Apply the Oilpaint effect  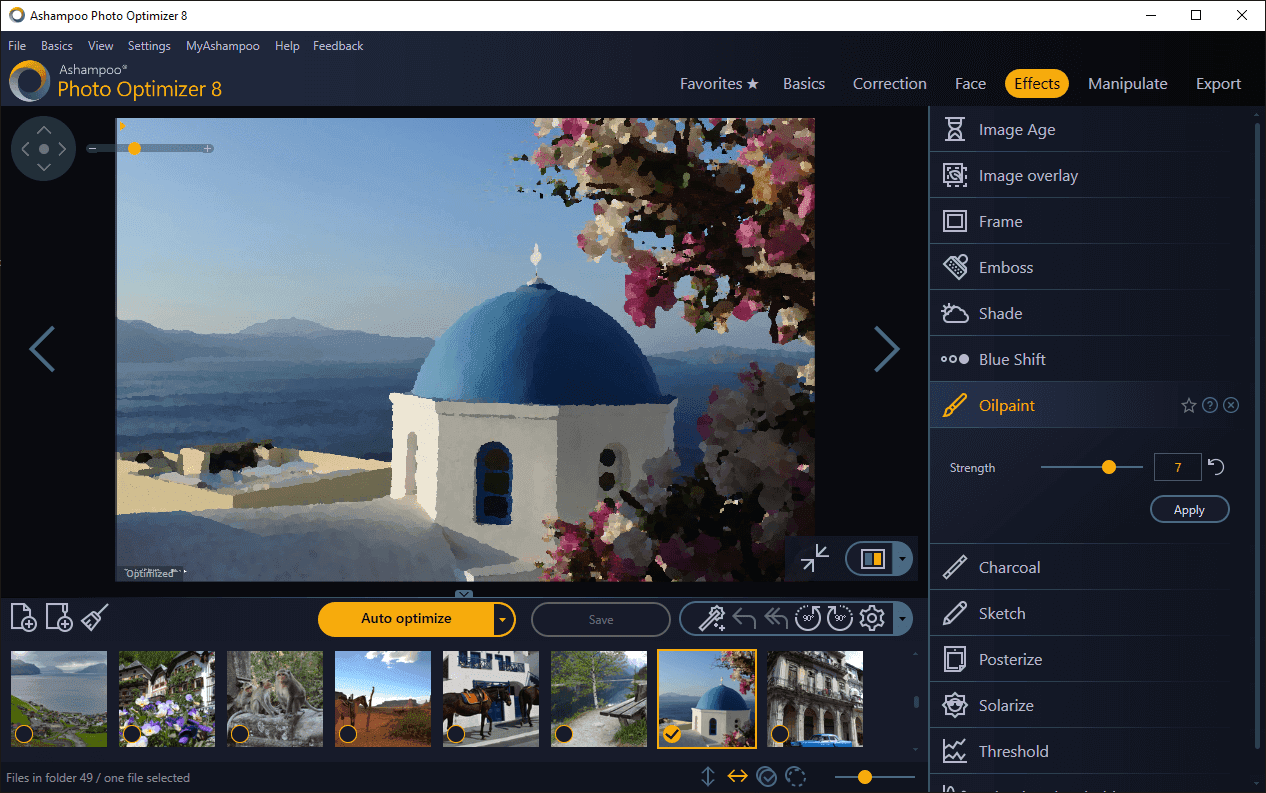pyautogui.click(x=1189, y=509)
